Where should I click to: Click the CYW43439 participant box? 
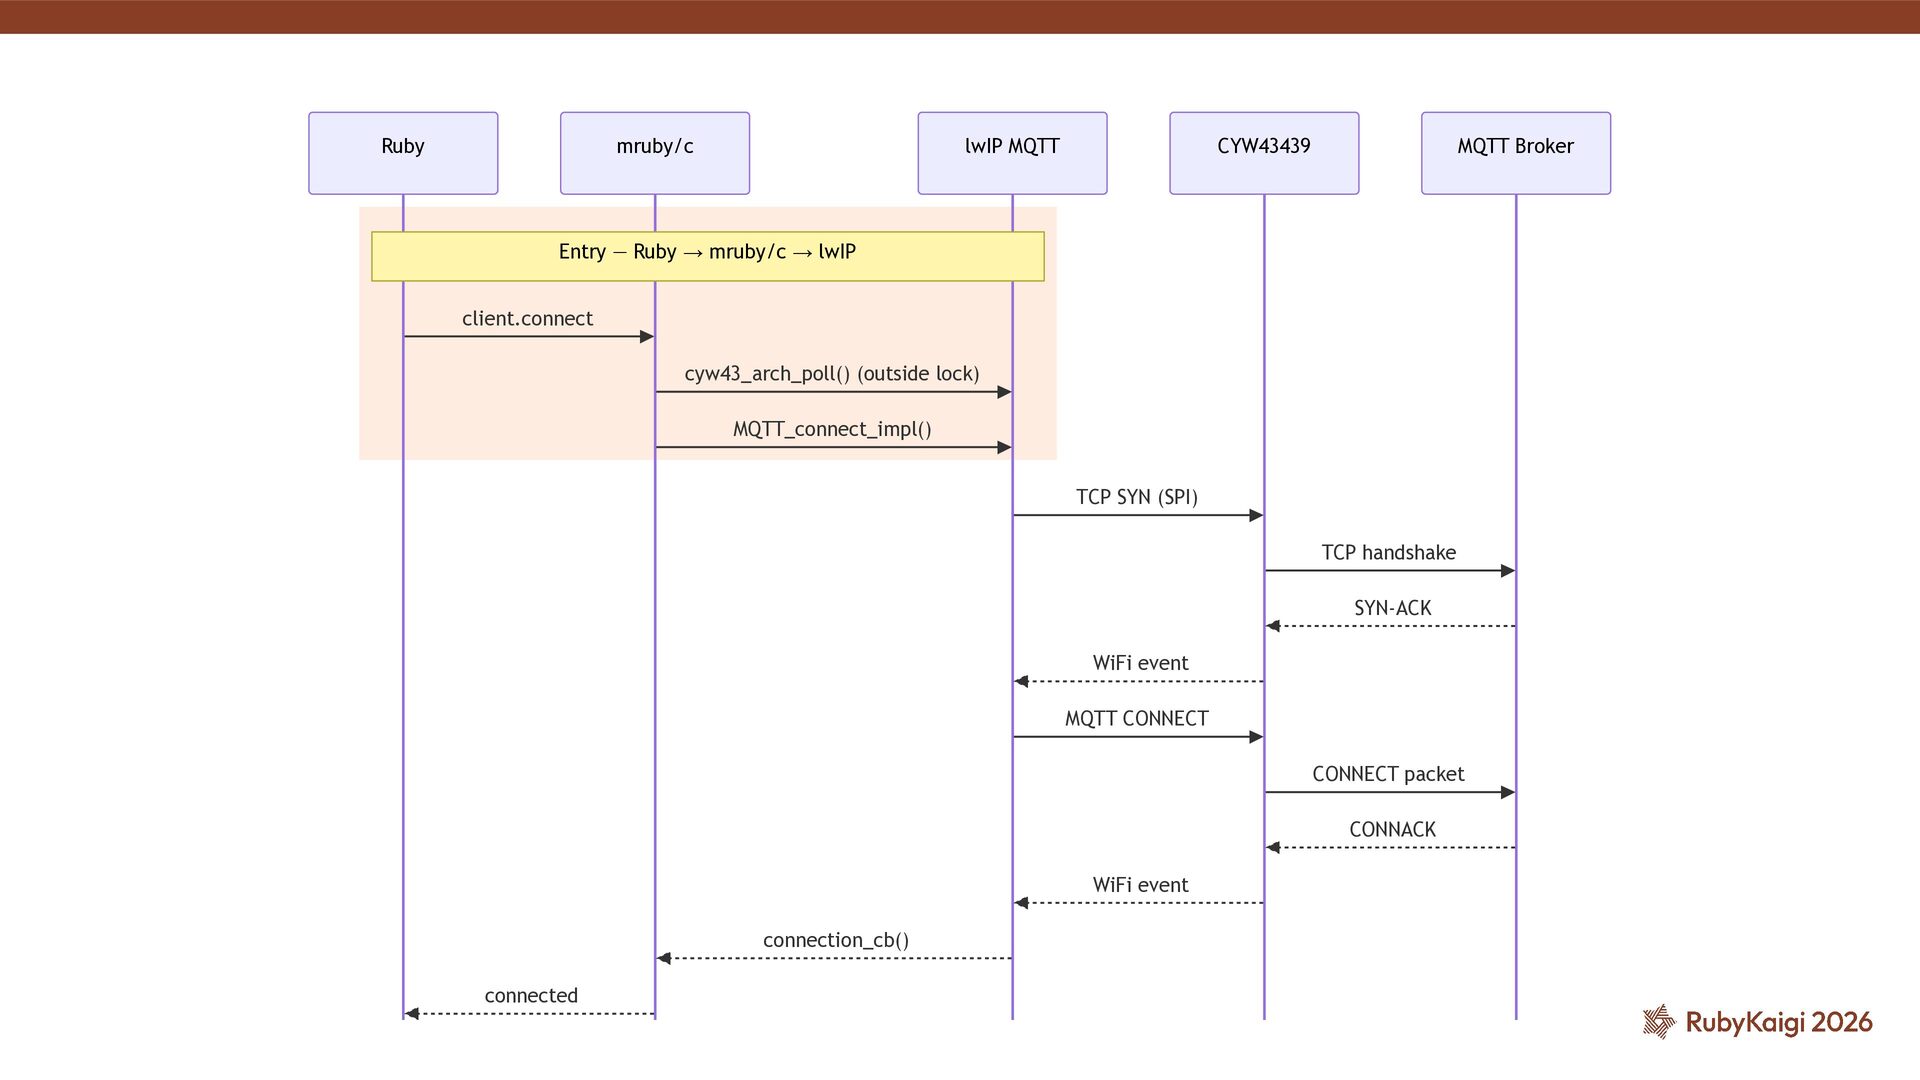(1264, 152)
